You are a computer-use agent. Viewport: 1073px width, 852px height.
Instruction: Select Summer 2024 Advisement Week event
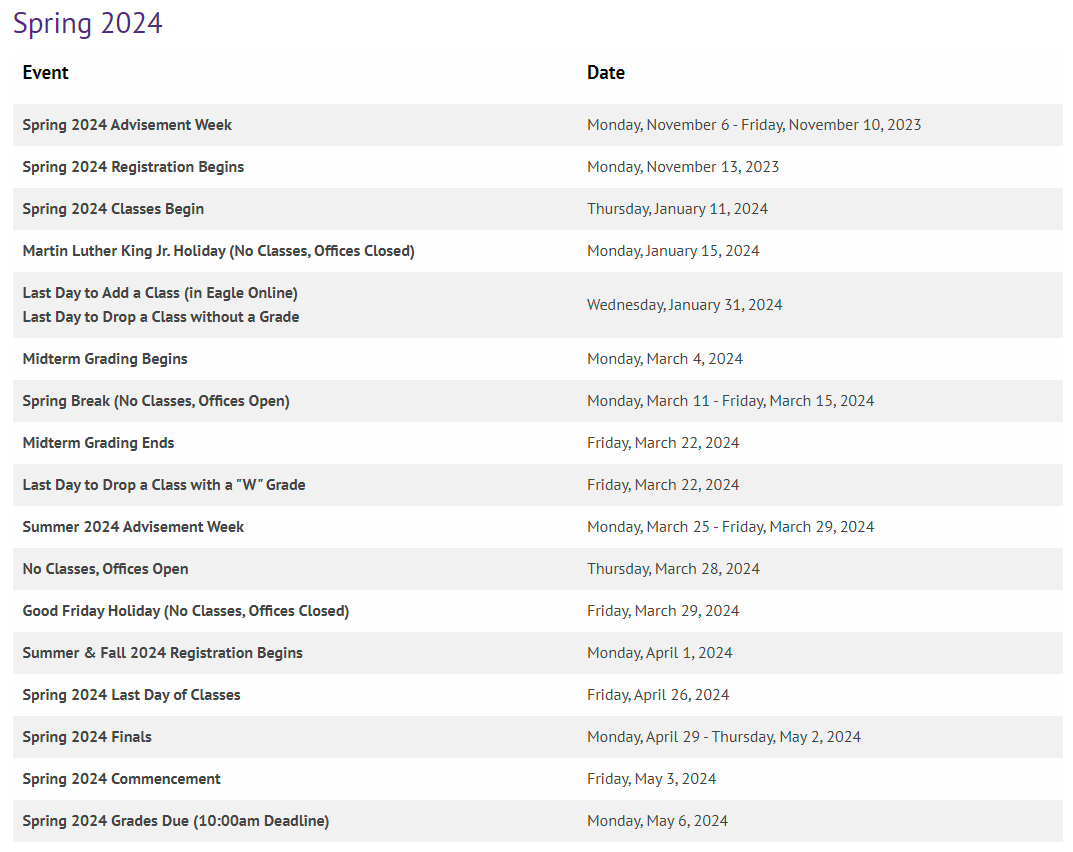(133, 527)
